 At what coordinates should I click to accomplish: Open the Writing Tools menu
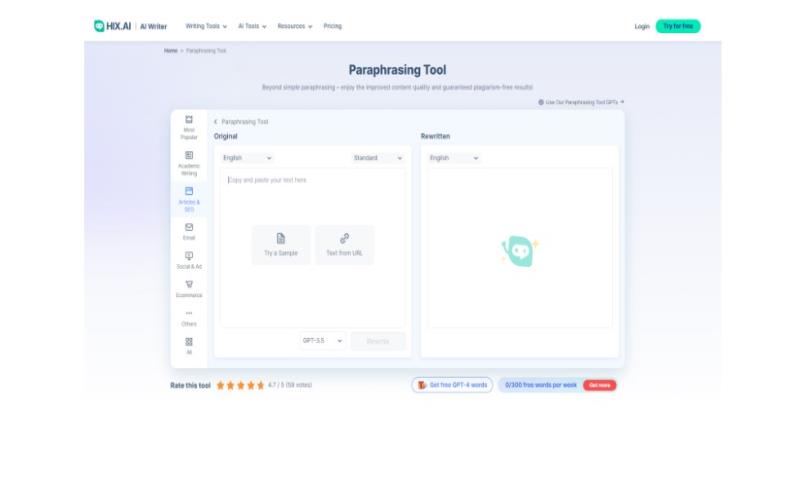206,26
